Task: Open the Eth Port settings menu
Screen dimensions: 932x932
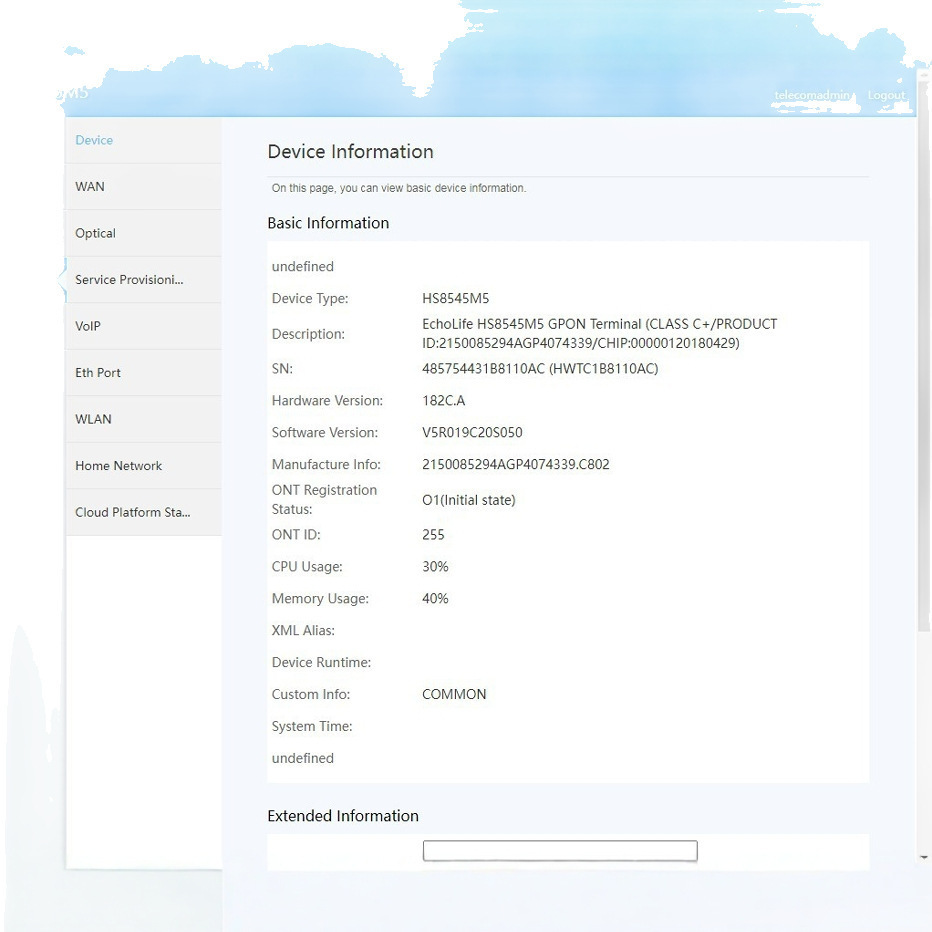Action: coord(98,373)
